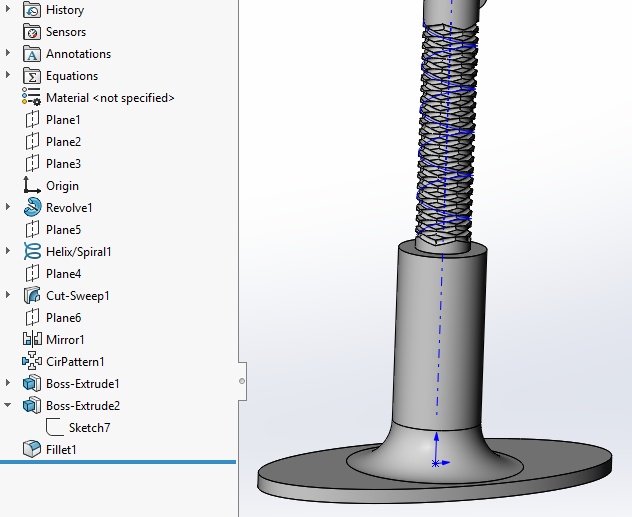Expand the Equations node

pyautogui.click(x=8, y=75)
